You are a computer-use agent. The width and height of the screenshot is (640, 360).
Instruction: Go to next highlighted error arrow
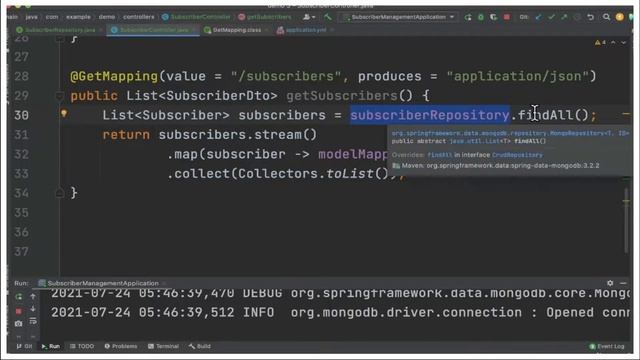[624, 42]
